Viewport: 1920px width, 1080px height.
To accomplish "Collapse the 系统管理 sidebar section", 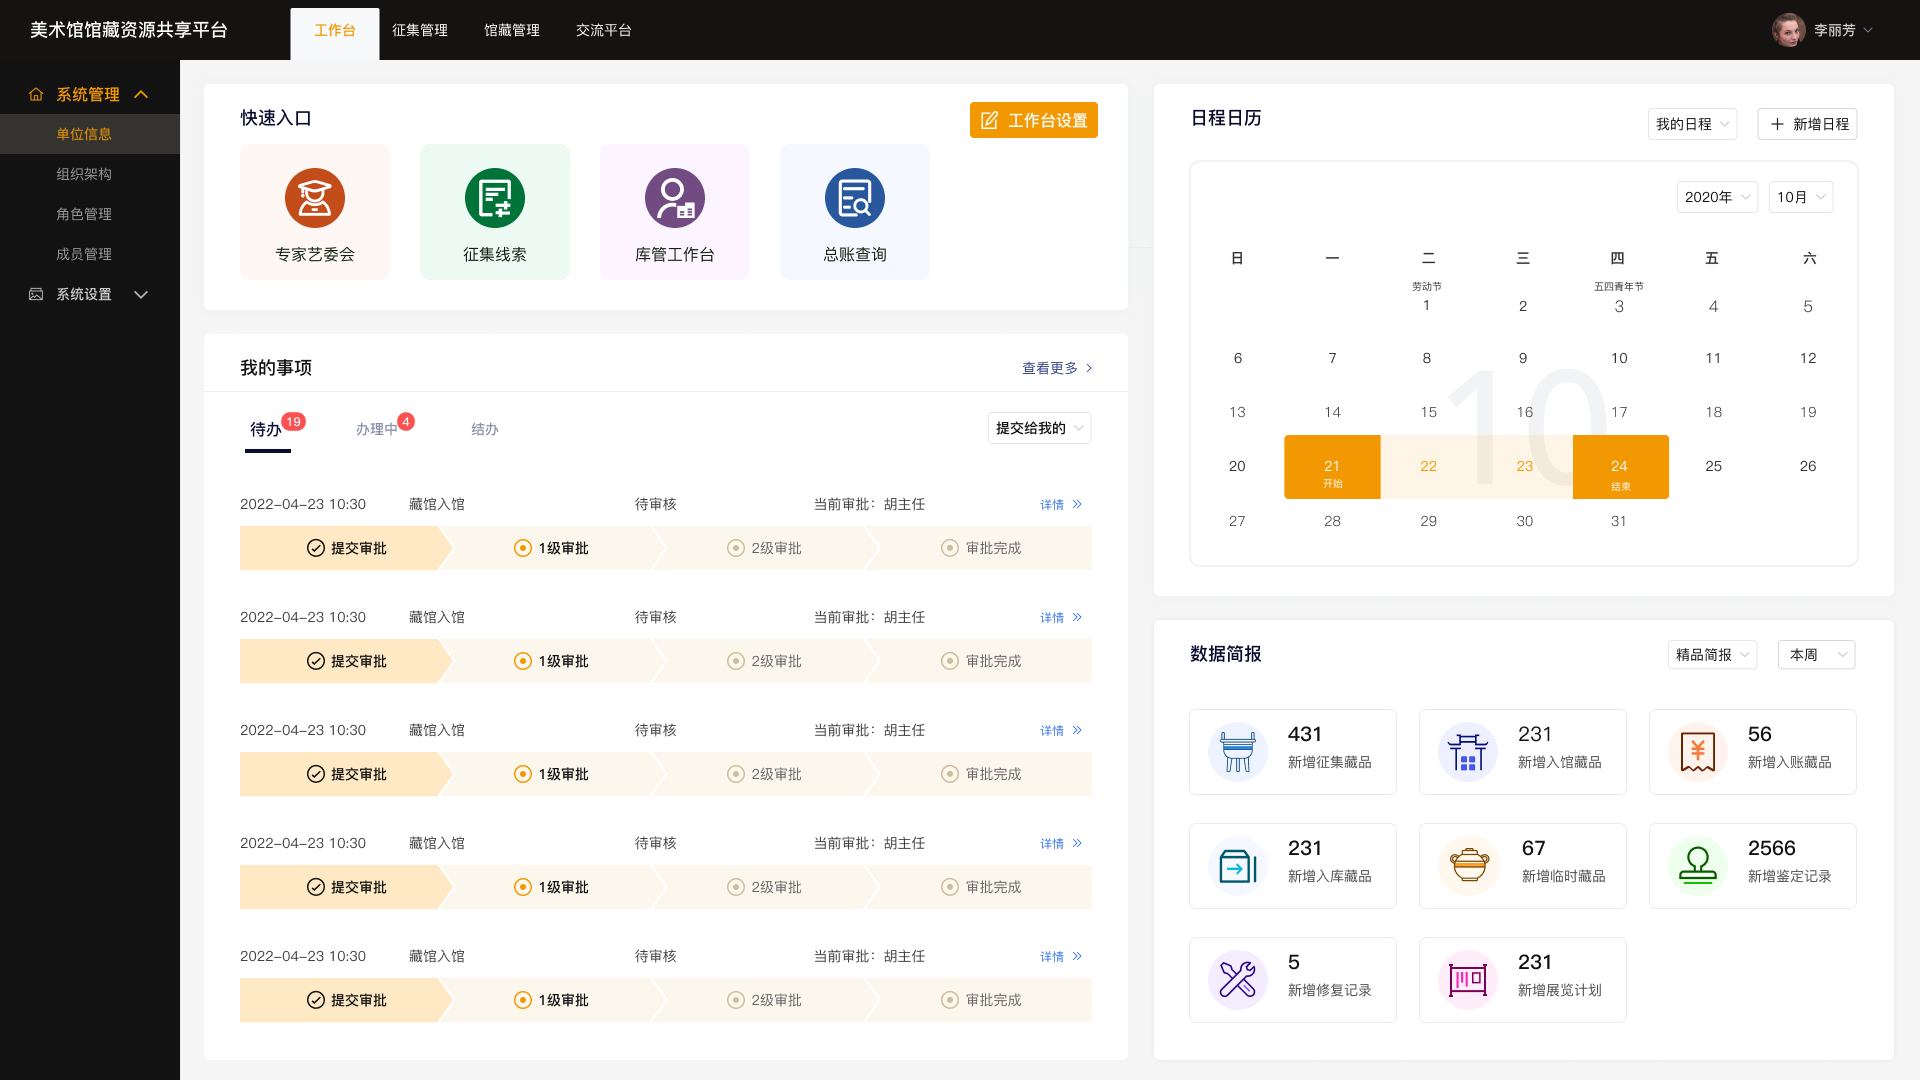I will [141, 94].
